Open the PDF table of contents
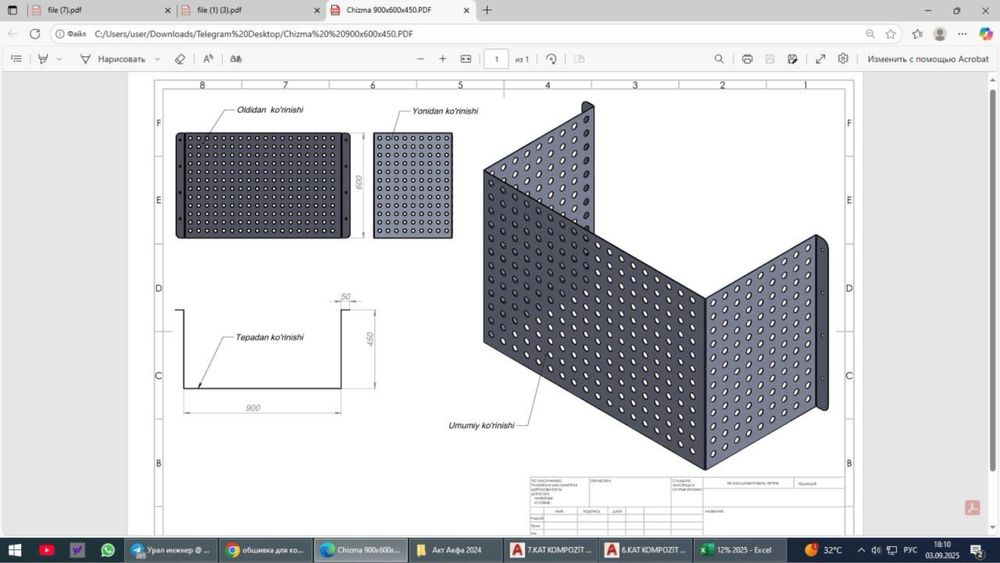The image size is (1000, 563). click(17, 59)
